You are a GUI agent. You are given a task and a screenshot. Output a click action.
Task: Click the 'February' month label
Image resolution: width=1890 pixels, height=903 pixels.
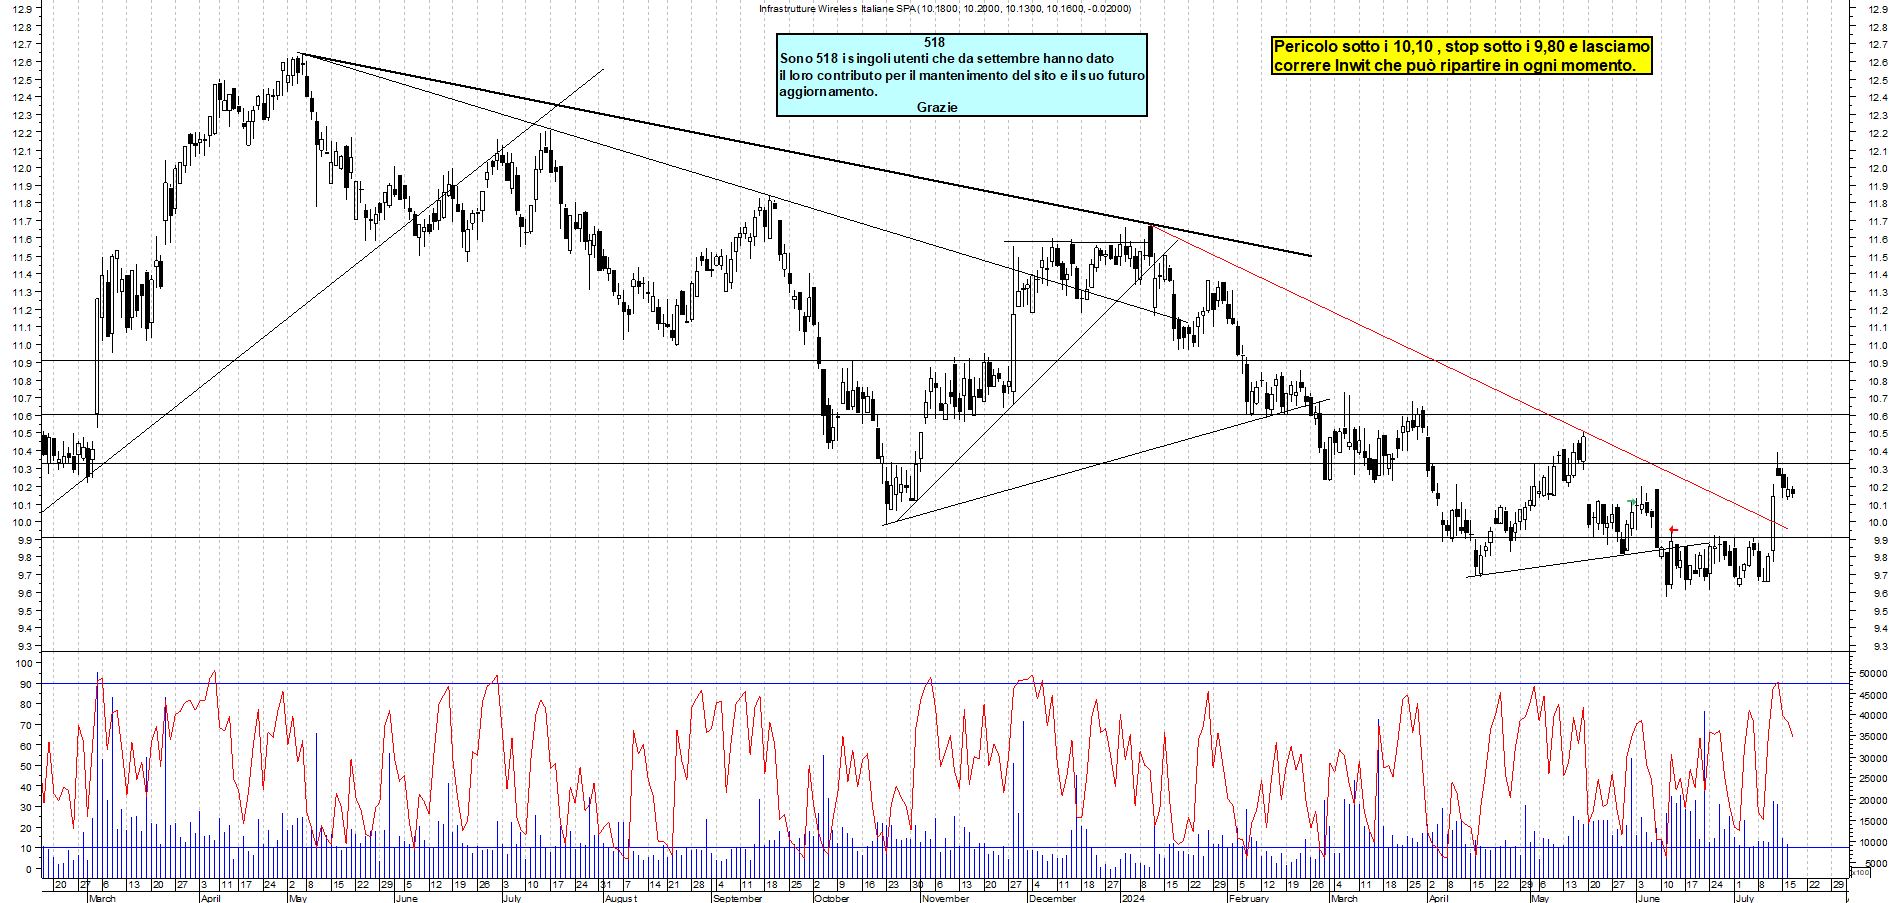(1248, 898)
